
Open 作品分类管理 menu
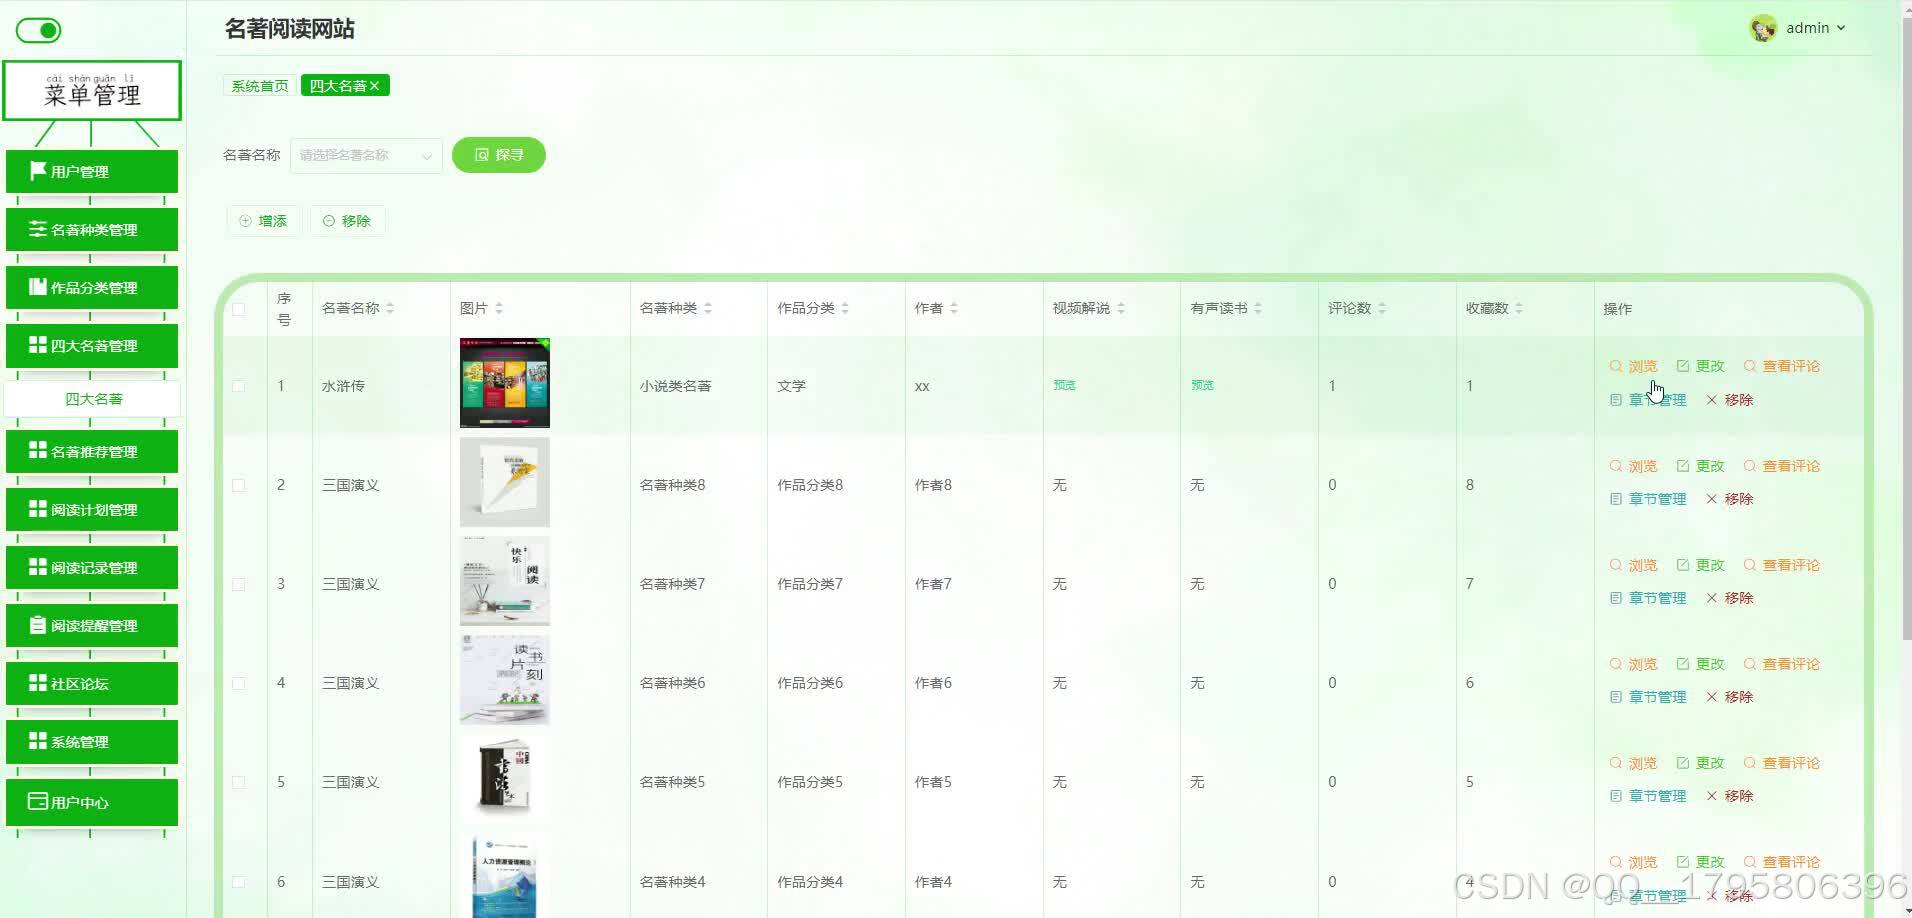pyautogui.click(x=92, y=287)
